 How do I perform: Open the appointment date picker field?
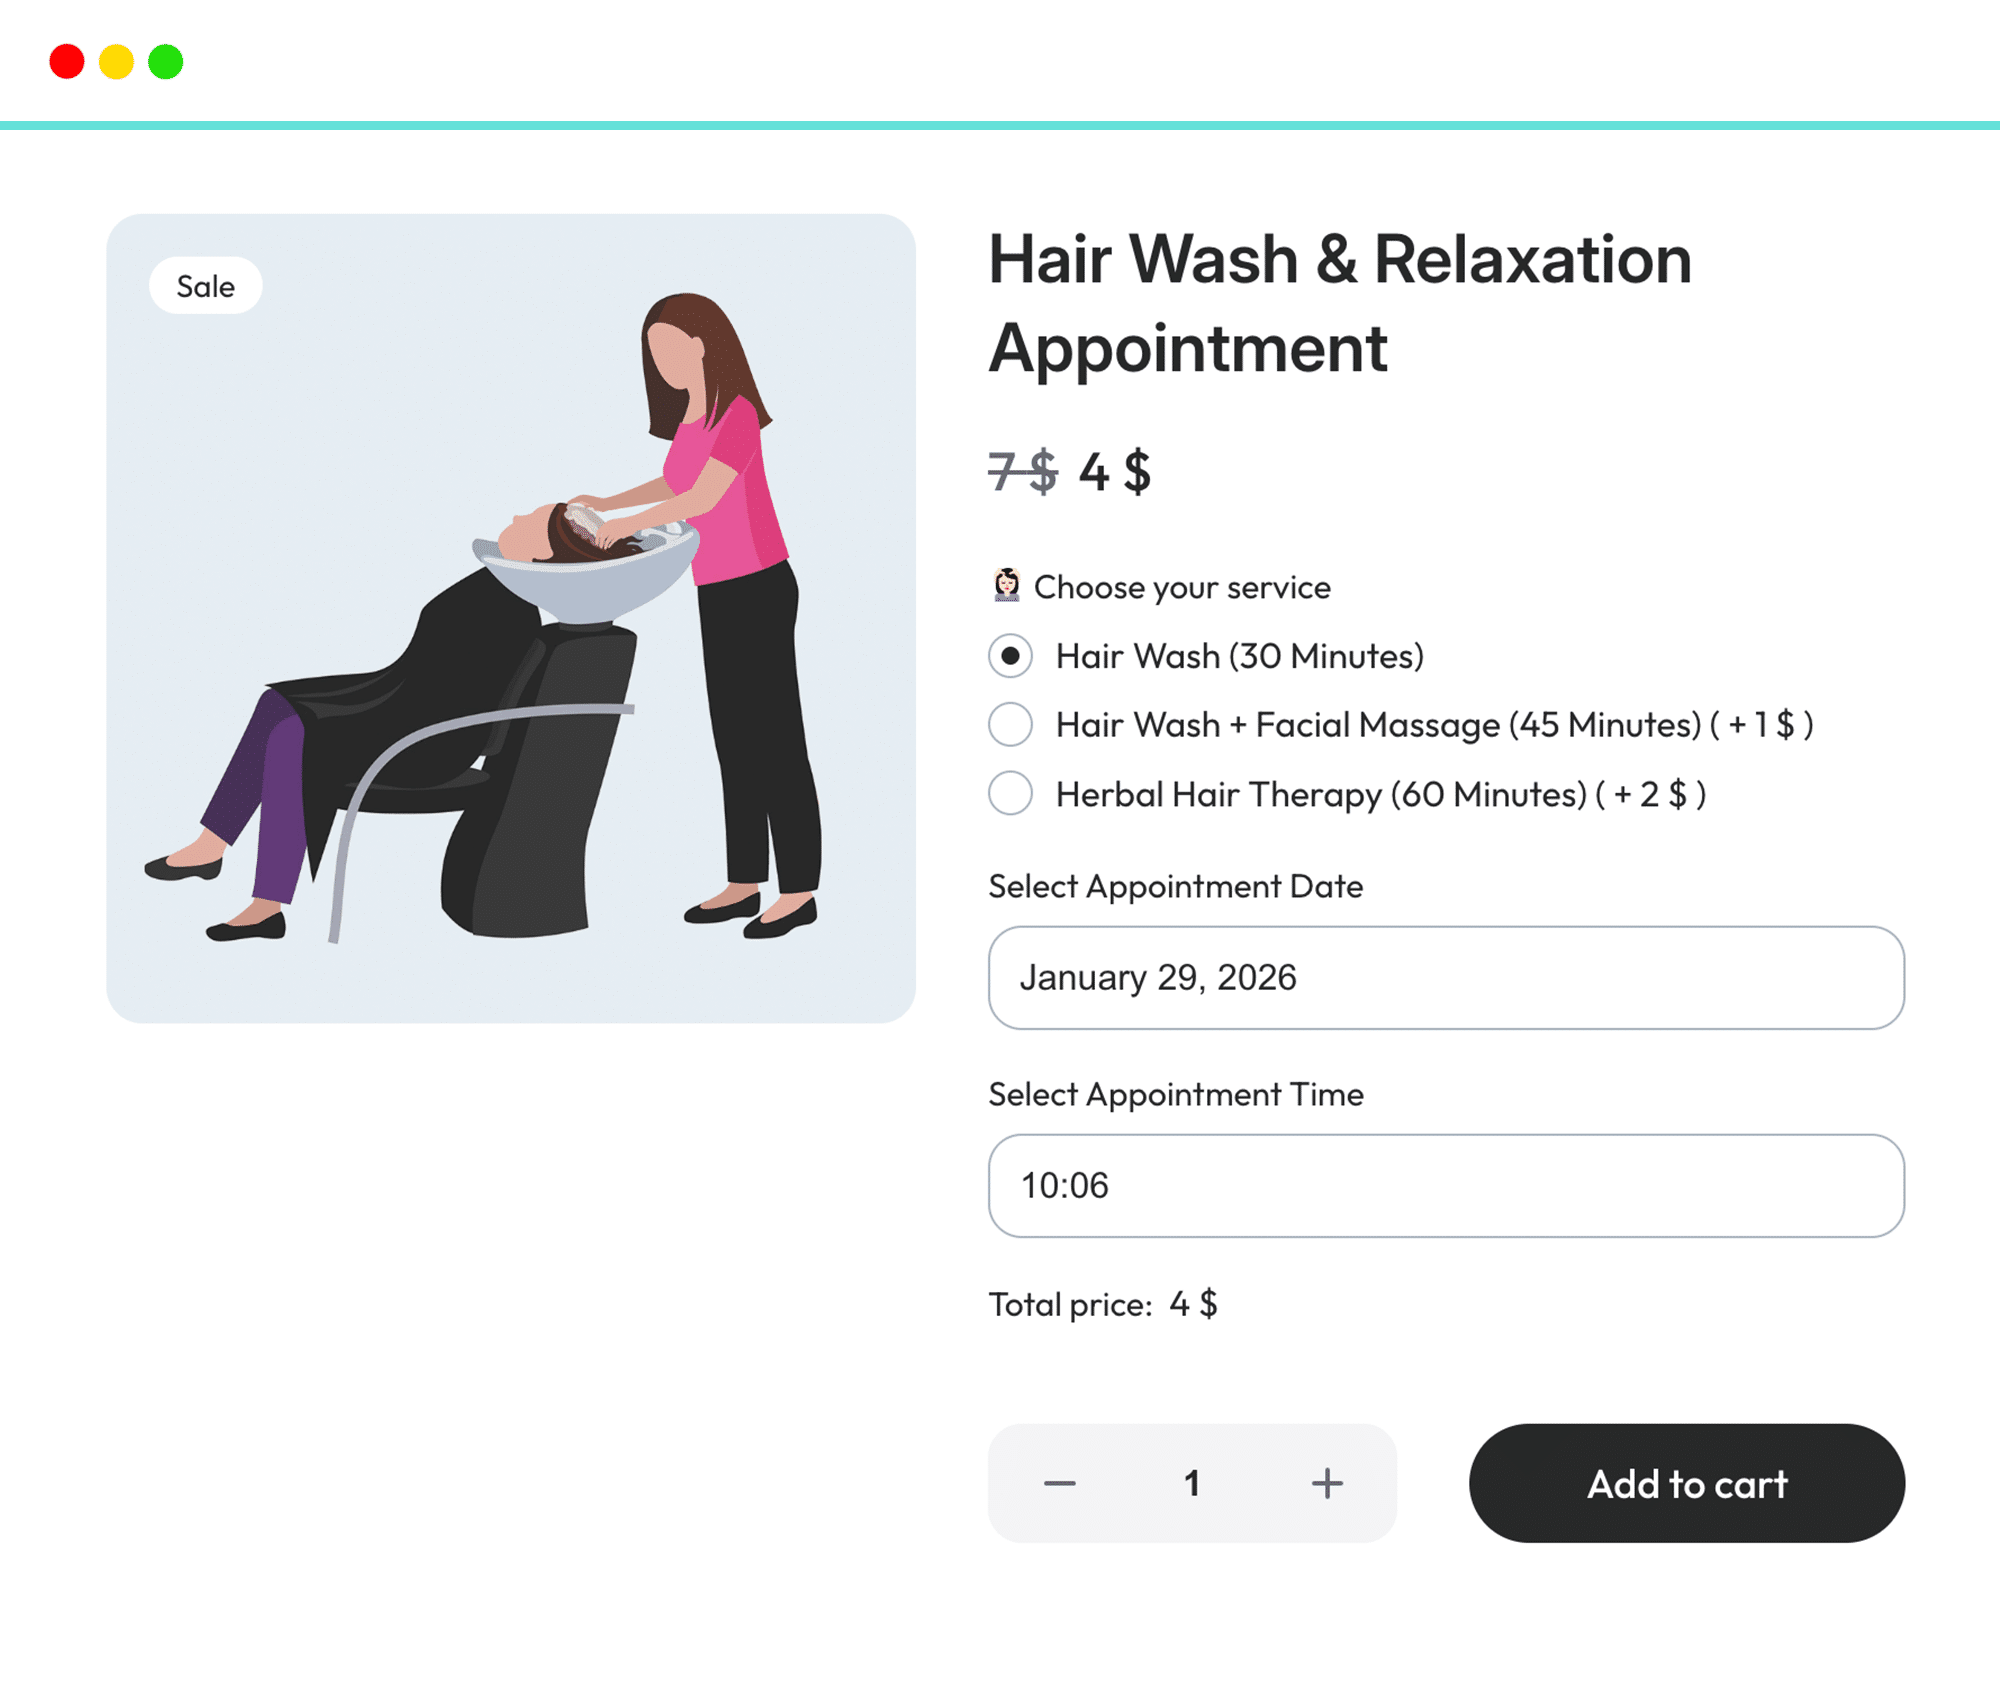[x=1446, y=977]
